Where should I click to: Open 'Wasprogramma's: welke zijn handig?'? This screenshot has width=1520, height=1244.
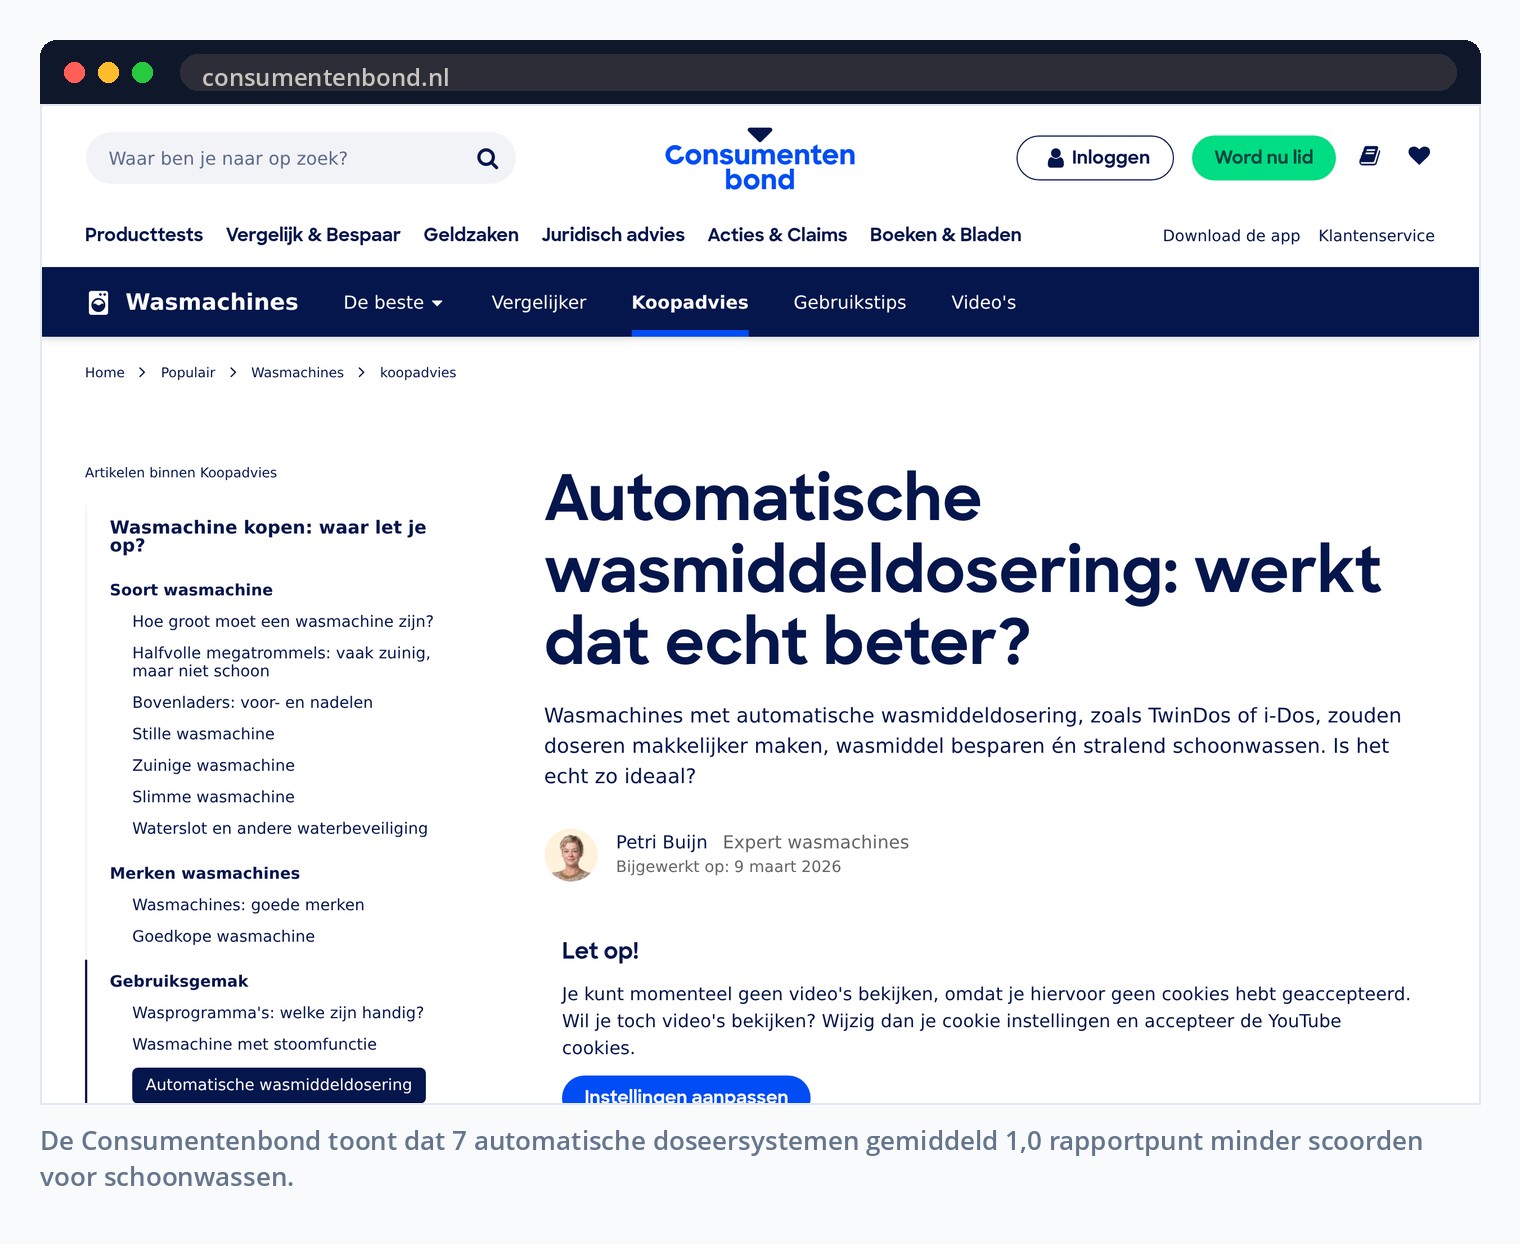278,1013
